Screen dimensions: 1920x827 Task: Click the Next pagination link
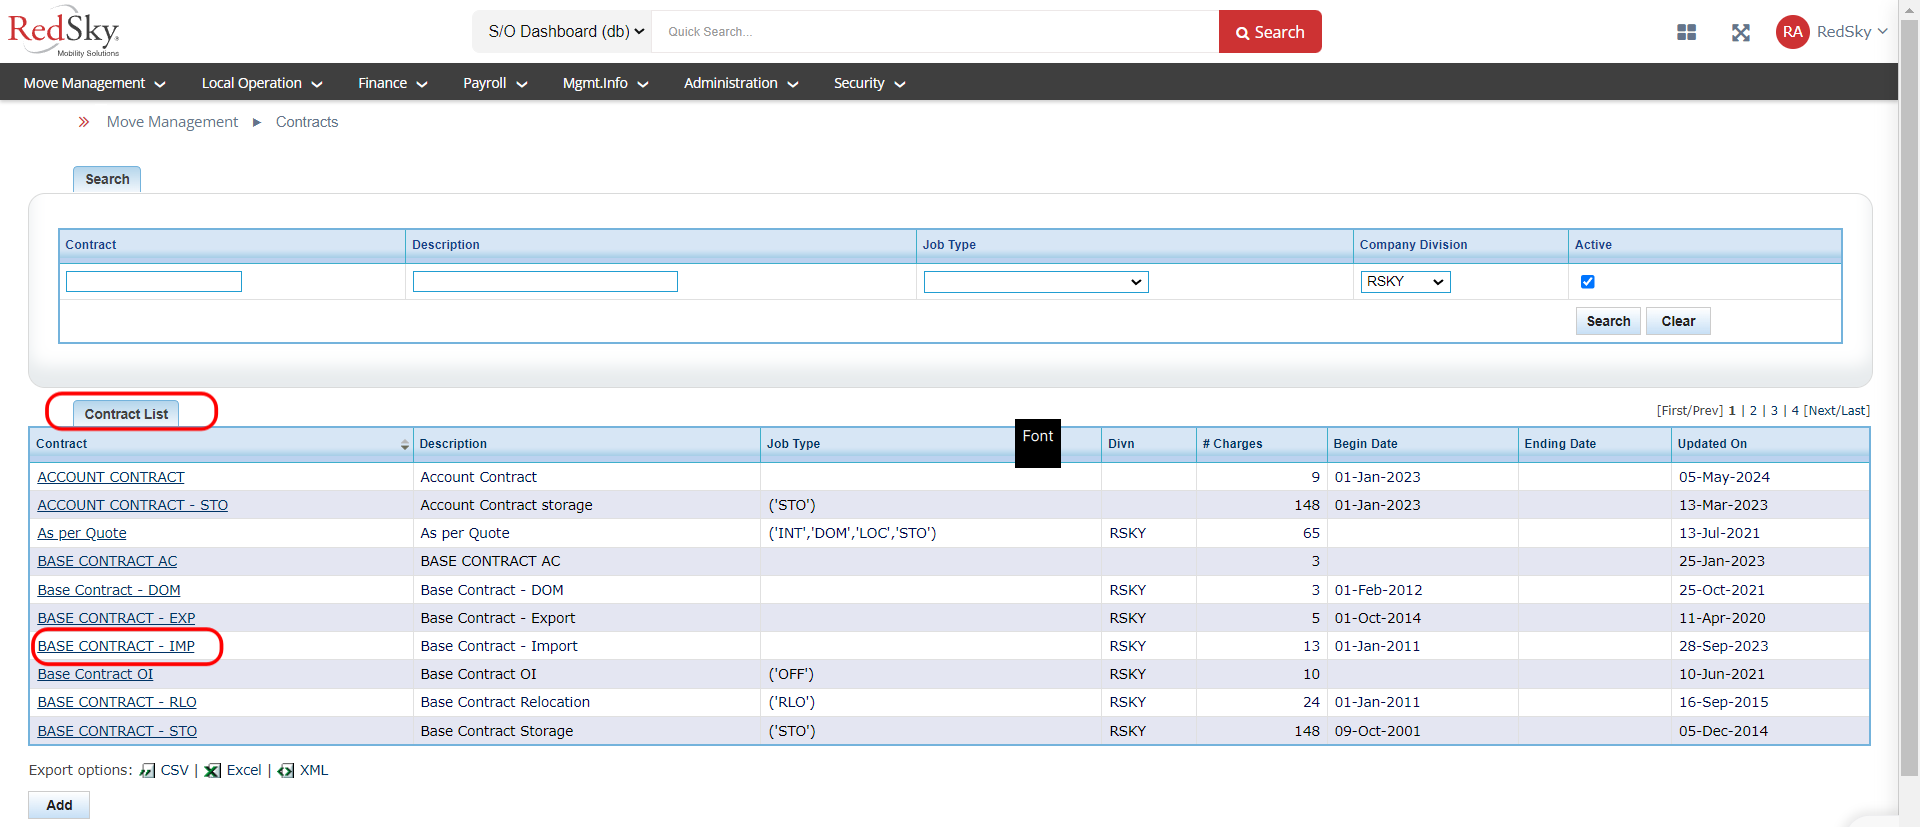(1822, 411)
